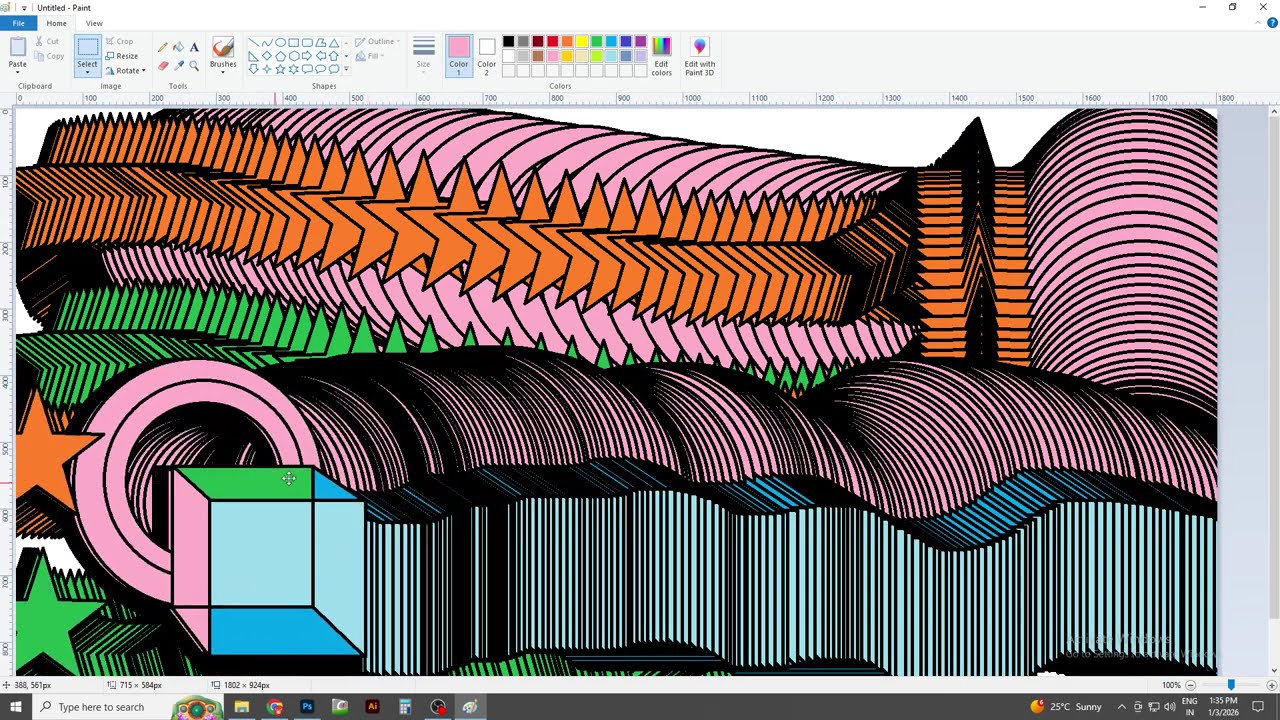Select the Five-point star shape
This screenshot has width=1280, height=720.
tap(281, 69)
